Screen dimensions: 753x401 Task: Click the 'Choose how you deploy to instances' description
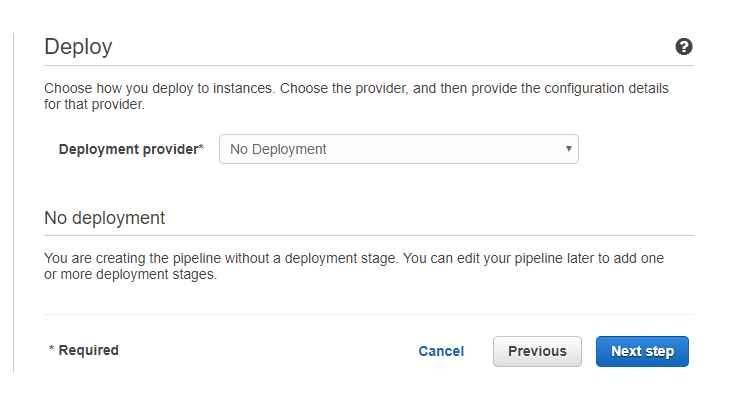(356, 96)
